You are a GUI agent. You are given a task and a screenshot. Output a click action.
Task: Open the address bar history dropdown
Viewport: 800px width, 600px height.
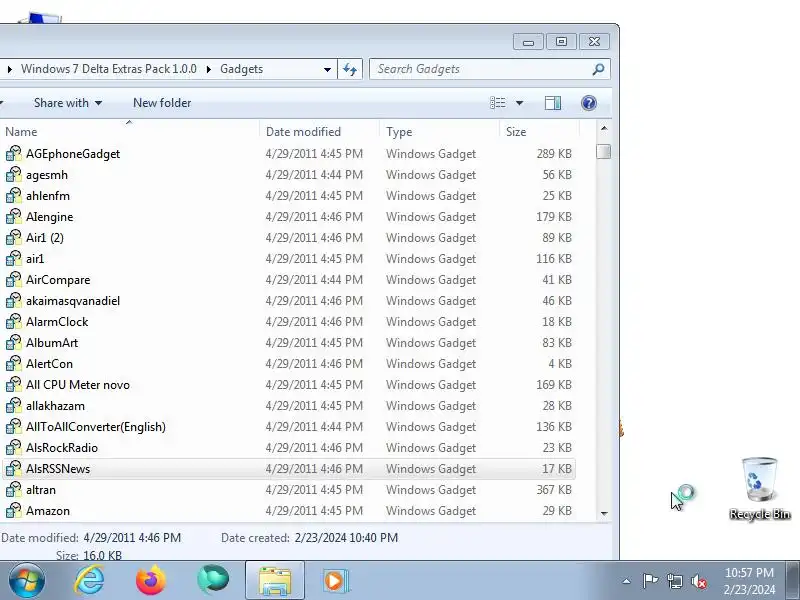coord(327,69)
